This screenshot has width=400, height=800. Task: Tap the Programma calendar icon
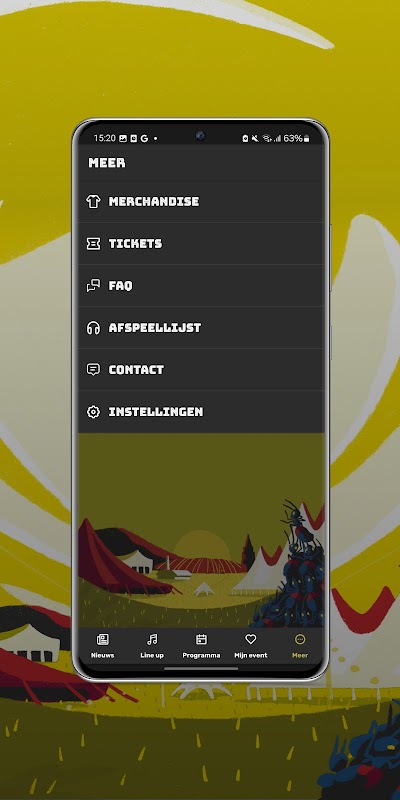[202, 639]
